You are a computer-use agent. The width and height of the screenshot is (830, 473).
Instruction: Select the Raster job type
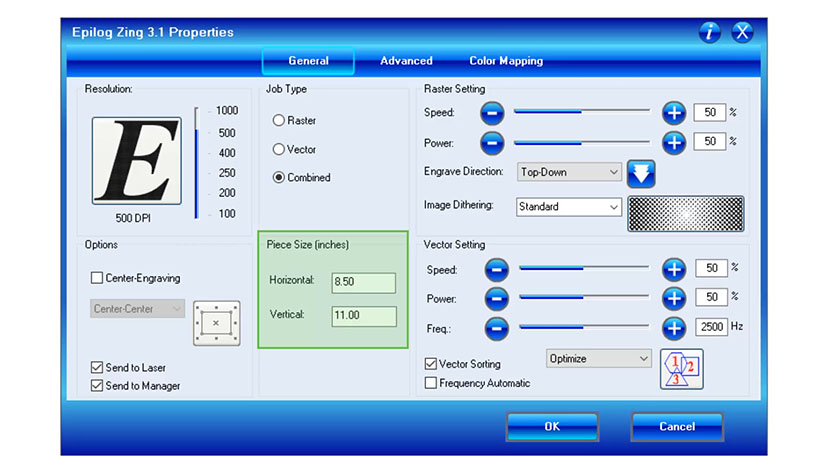(x=279, y=121)
